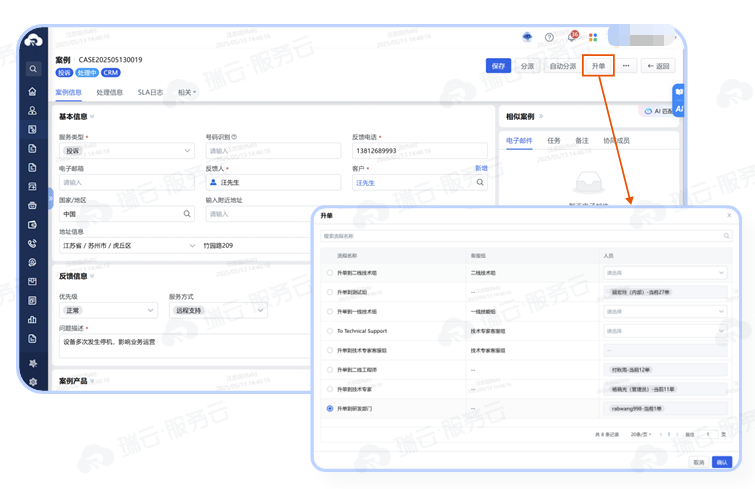The width and height of the screenshot is (755, 489).
Task: Click 取消 in 升单 dialog
Action: [699, 462]
